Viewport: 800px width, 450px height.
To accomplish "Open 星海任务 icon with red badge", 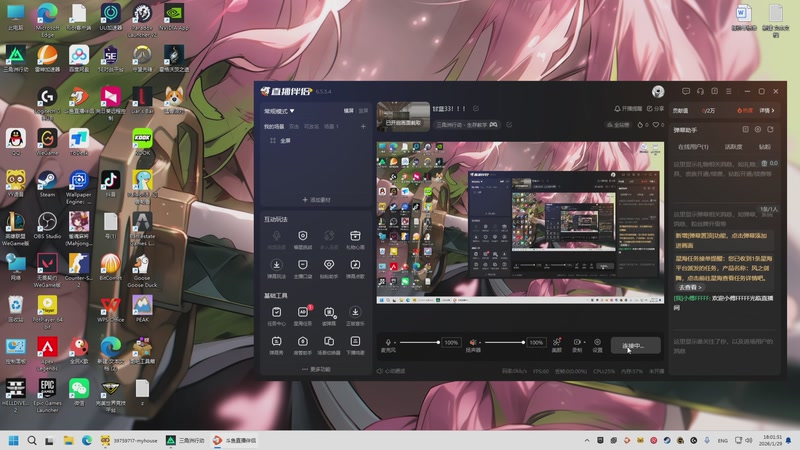I will (303, 312).
